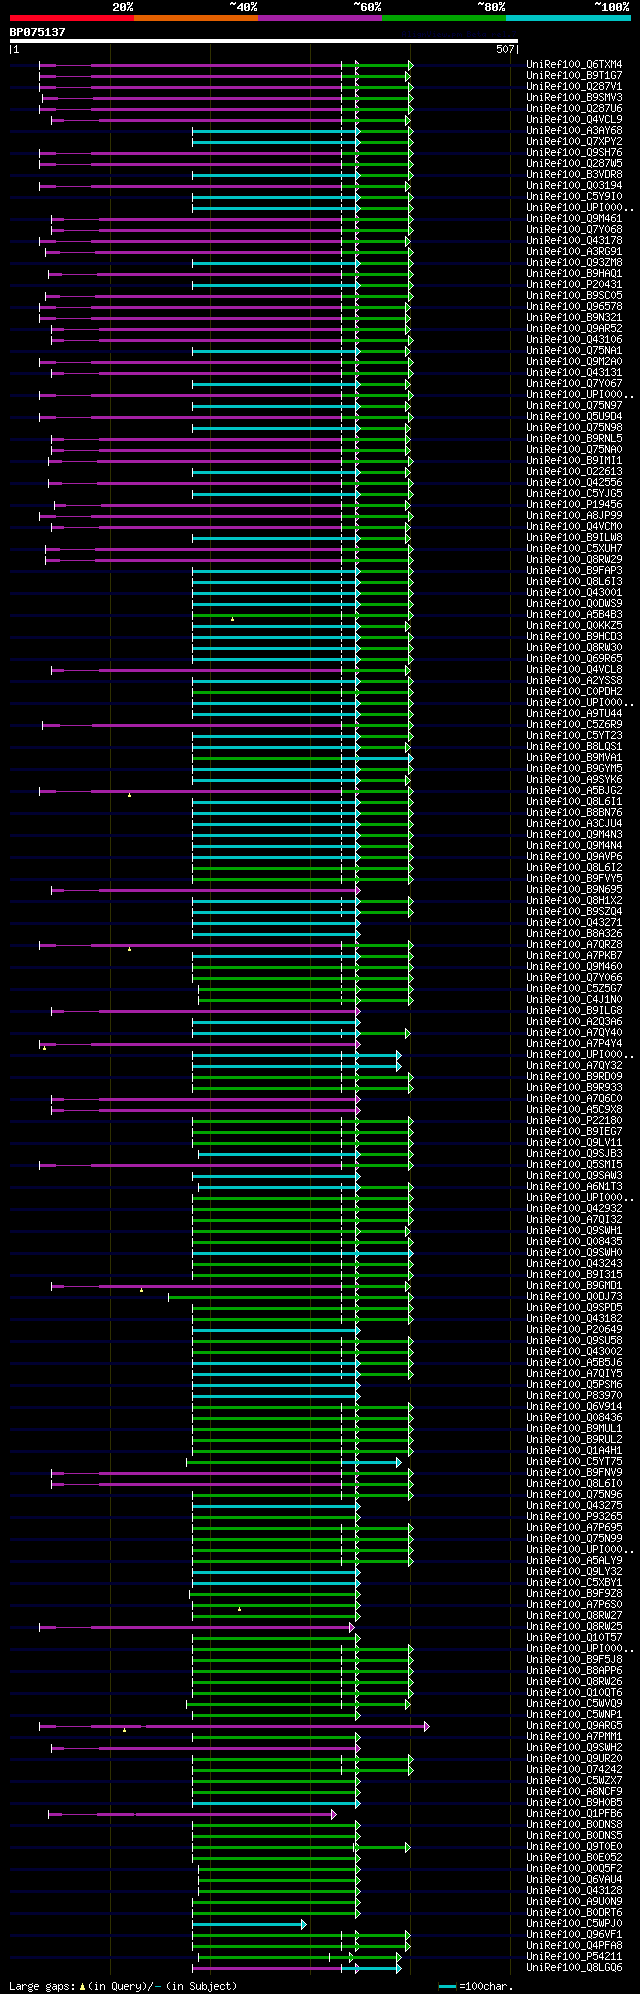Open hit UniRef100_A3AY68
The width and height of the screenshot is (640, 1994).
574,131
